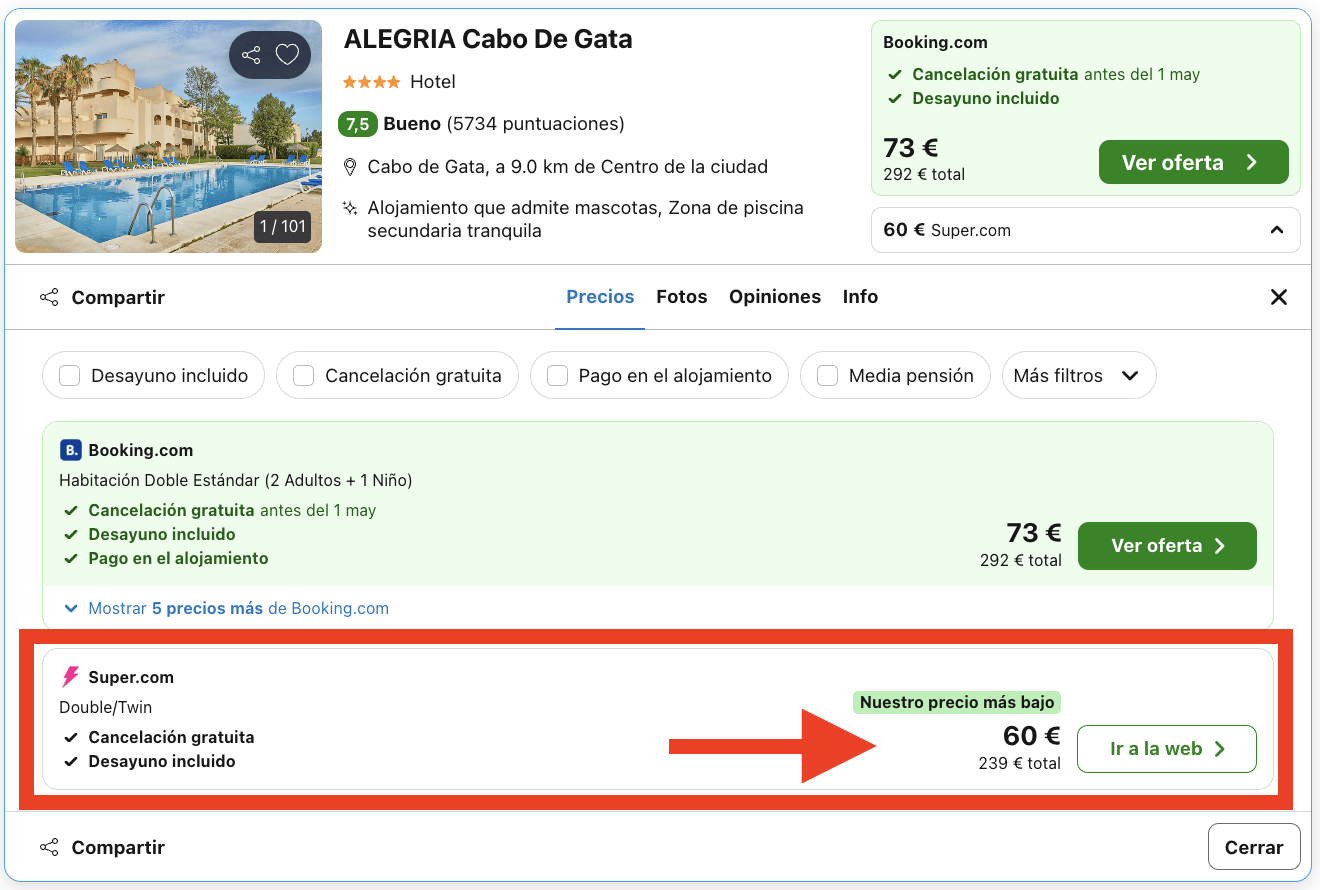Click bottom Compartir share icon
The width and height of the screenshot is (1320, 890).
pyautogui.click(x=49, y=847)
